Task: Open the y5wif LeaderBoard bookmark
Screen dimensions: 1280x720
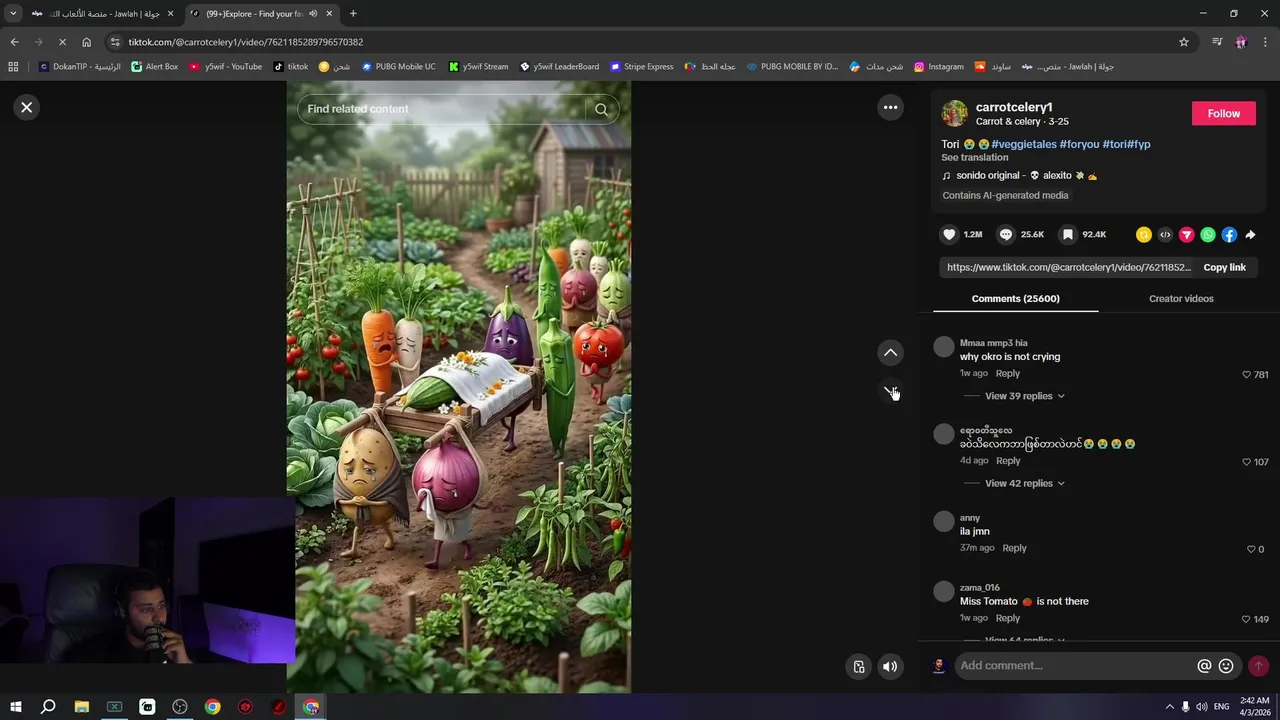Action: 559,67
